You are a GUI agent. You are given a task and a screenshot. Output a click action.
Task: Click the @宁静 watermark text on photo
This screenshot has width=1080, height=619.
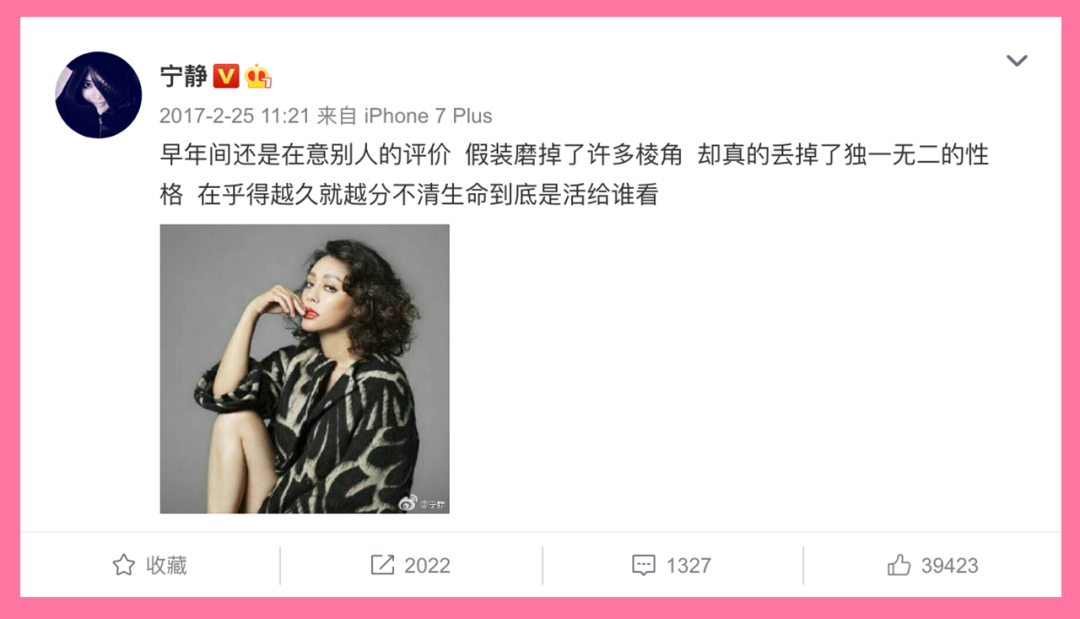[433, 505]
